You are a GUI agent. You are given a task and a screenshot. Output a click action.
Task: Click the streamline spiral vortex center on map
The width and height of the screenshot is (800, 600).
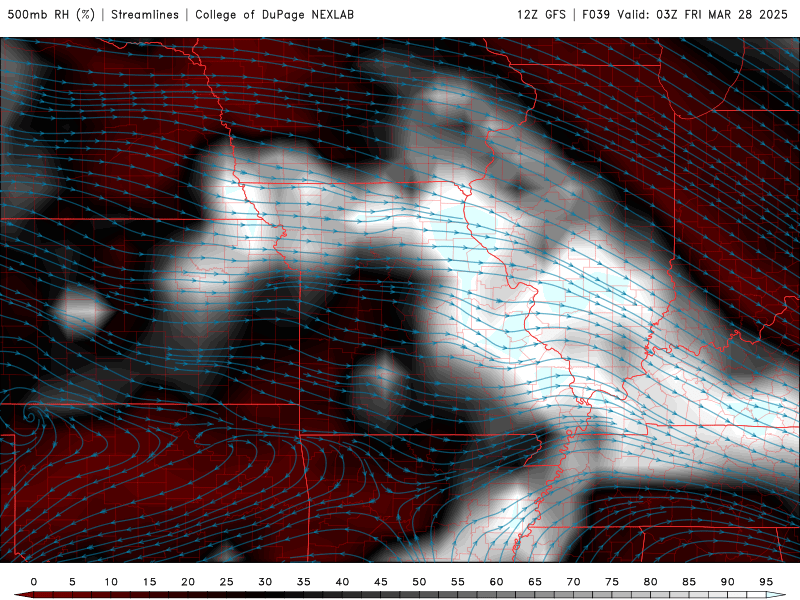(30, 417)
